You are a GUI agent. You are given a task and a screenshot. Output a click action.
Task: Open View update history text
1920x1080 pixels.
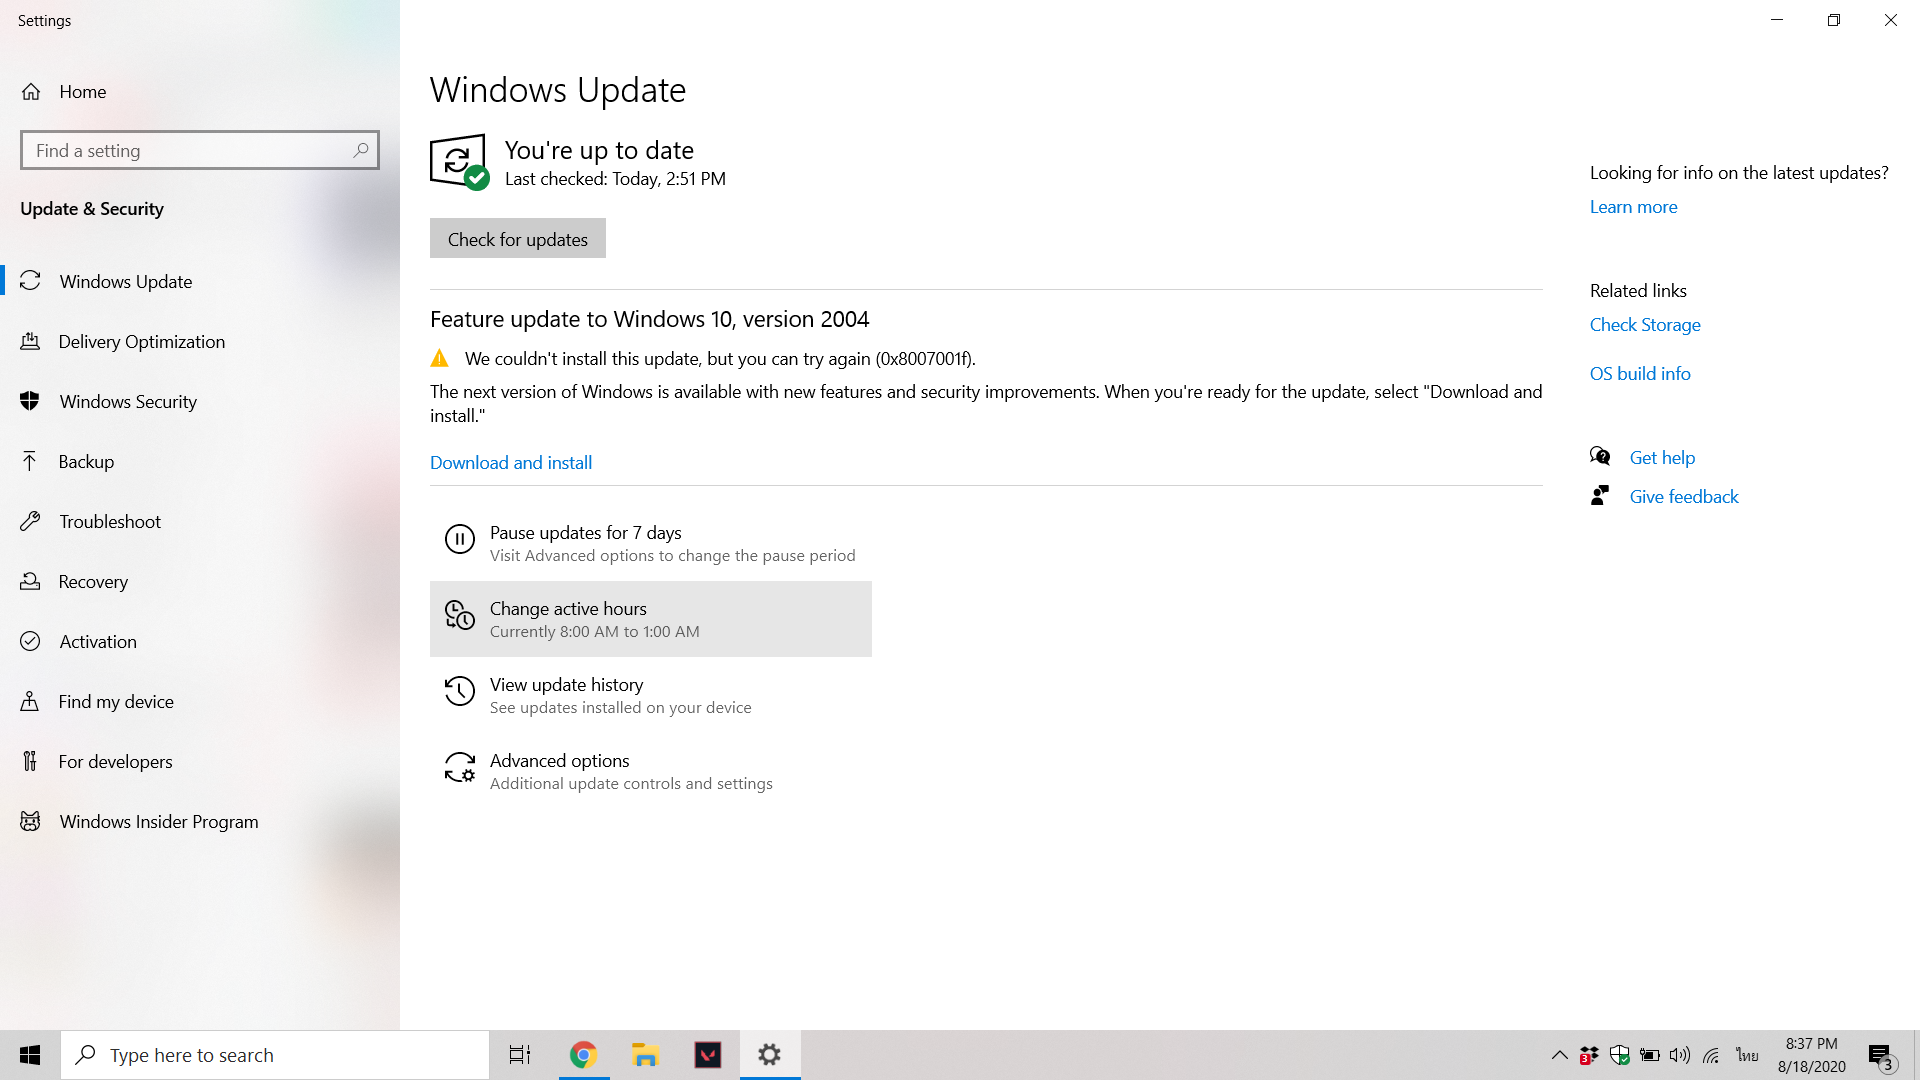tap(566, 684)
